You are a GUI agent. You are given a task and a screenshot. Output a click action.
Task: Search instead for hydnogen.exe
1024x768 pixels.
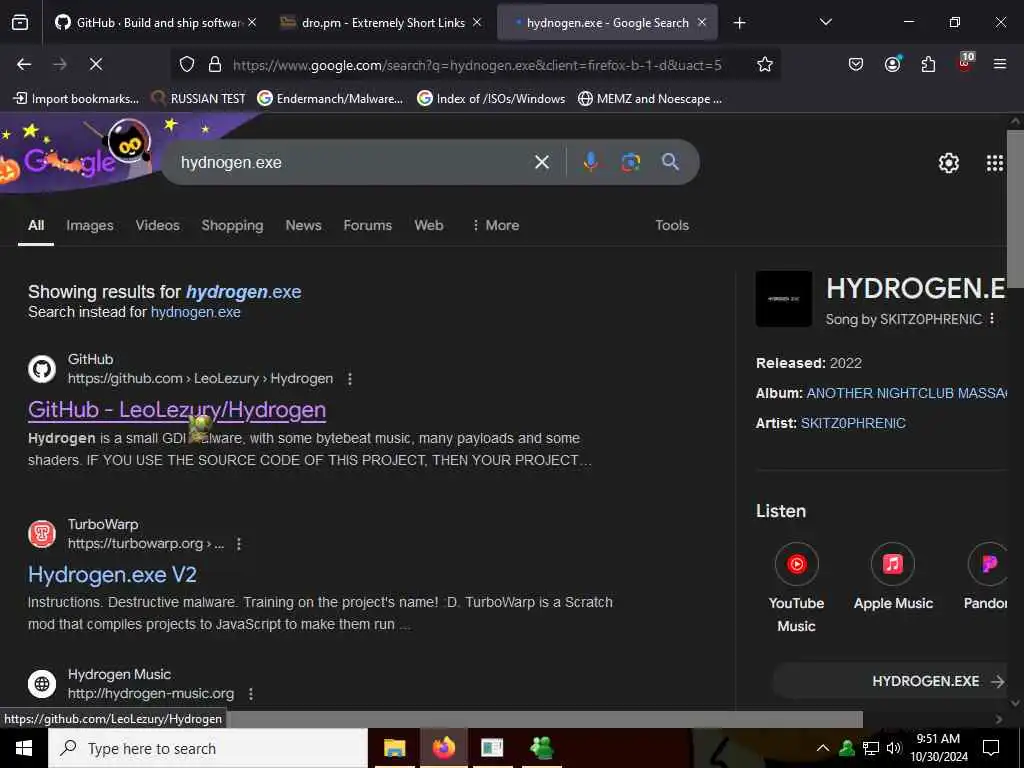[195, 312]
